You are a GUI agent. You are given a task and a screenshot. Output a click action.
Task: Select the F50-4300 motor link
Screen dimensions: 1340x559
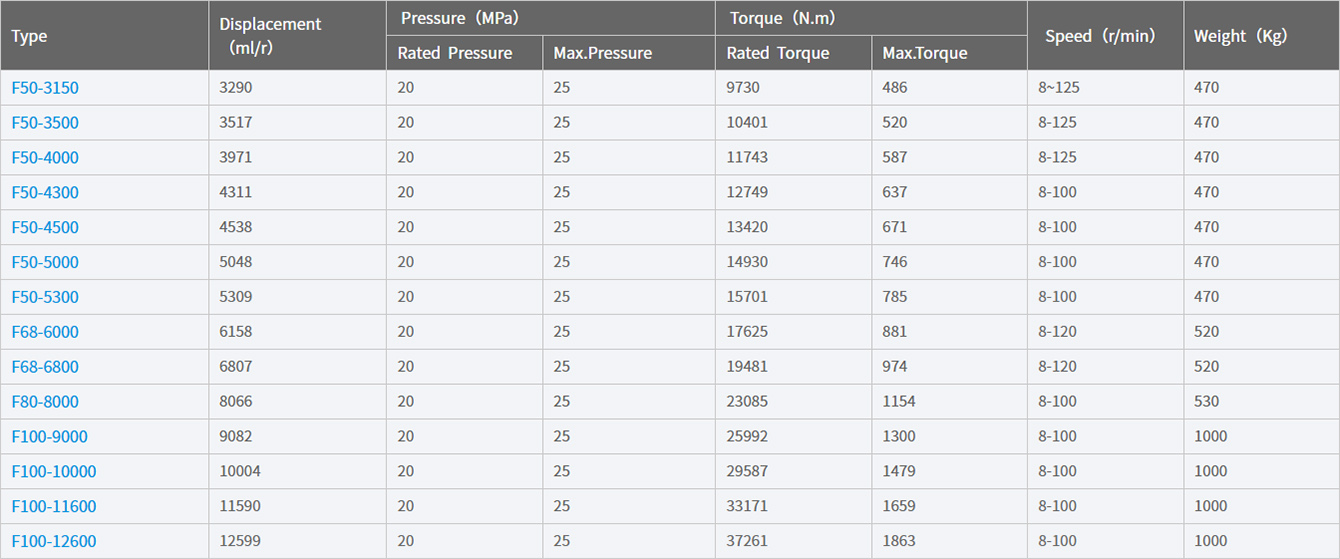coord(45,193)
